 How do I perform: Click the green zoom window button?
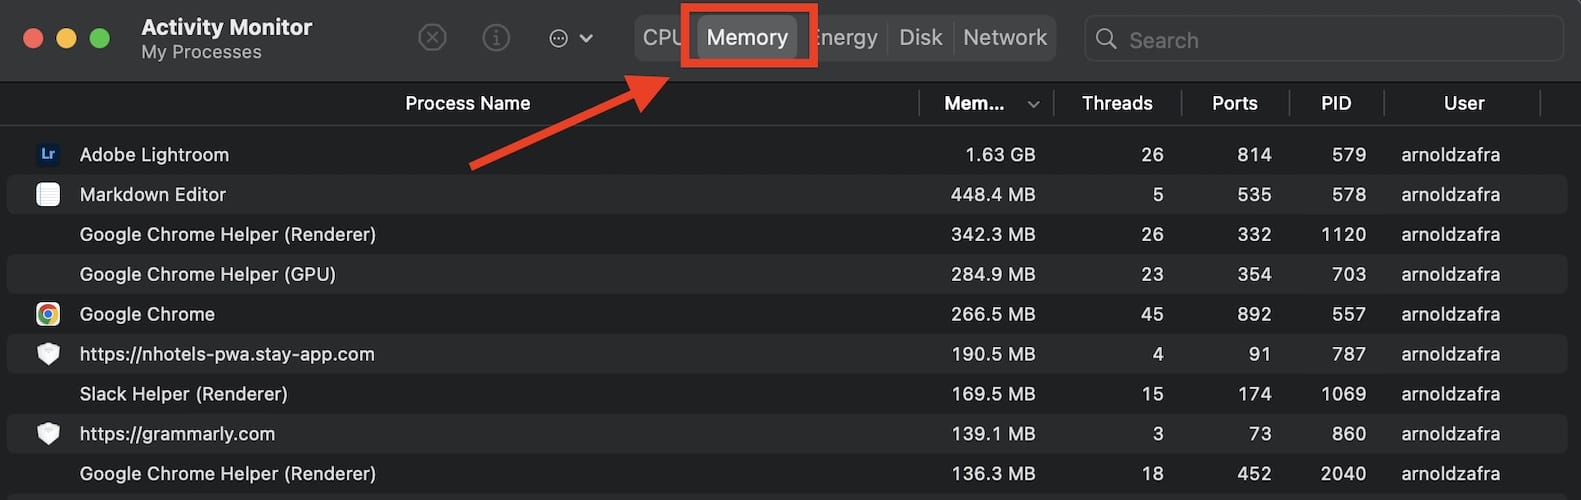tap(99, 38)
